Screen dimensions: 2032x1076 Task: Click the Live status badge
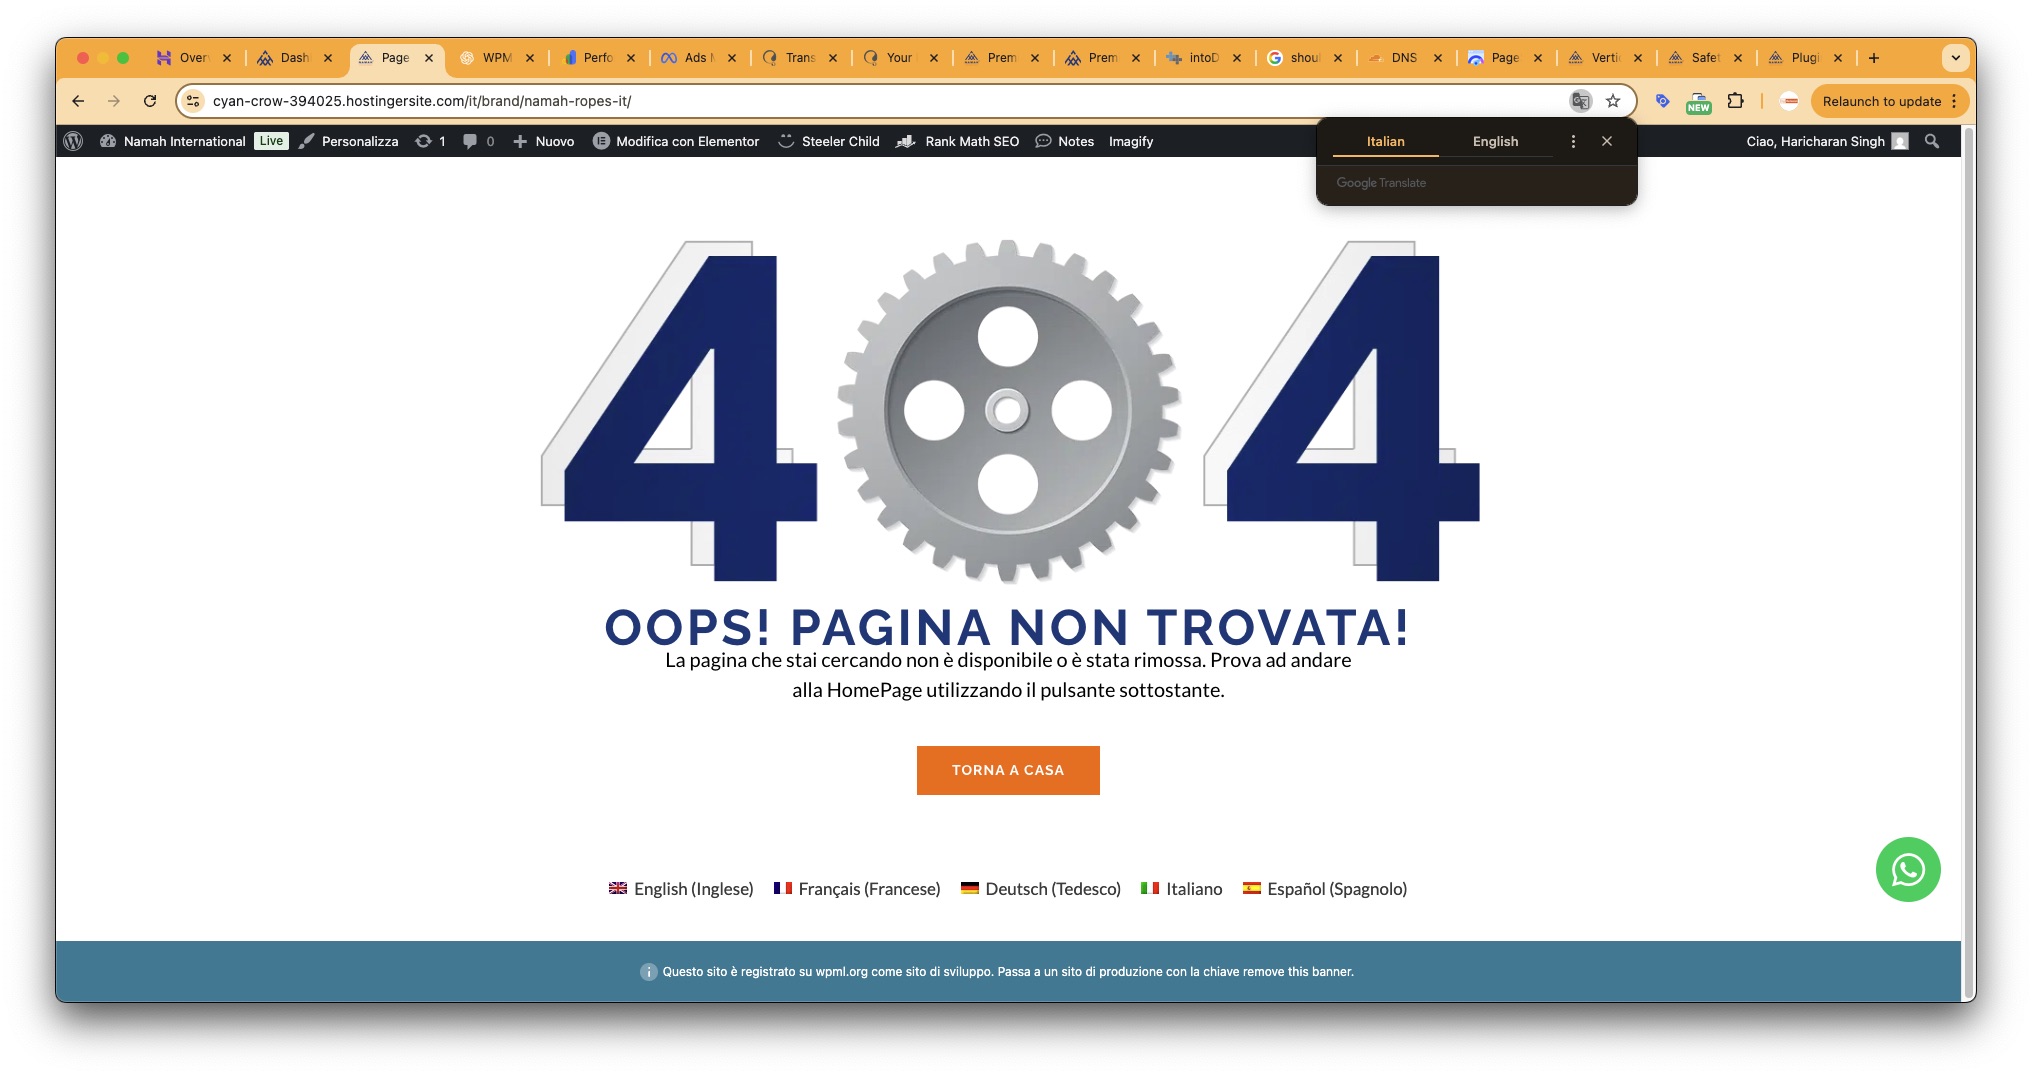coord(271,141)
